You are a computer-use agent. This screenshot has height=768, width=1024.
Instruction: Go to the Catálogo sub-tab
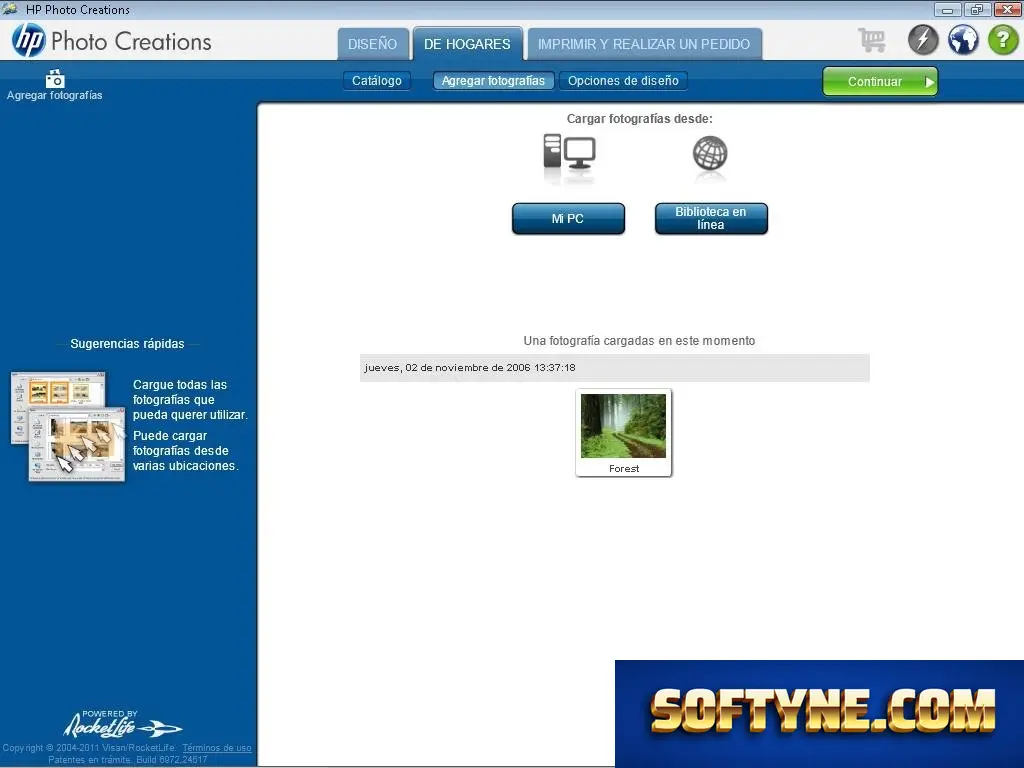(x=377, y=81)
